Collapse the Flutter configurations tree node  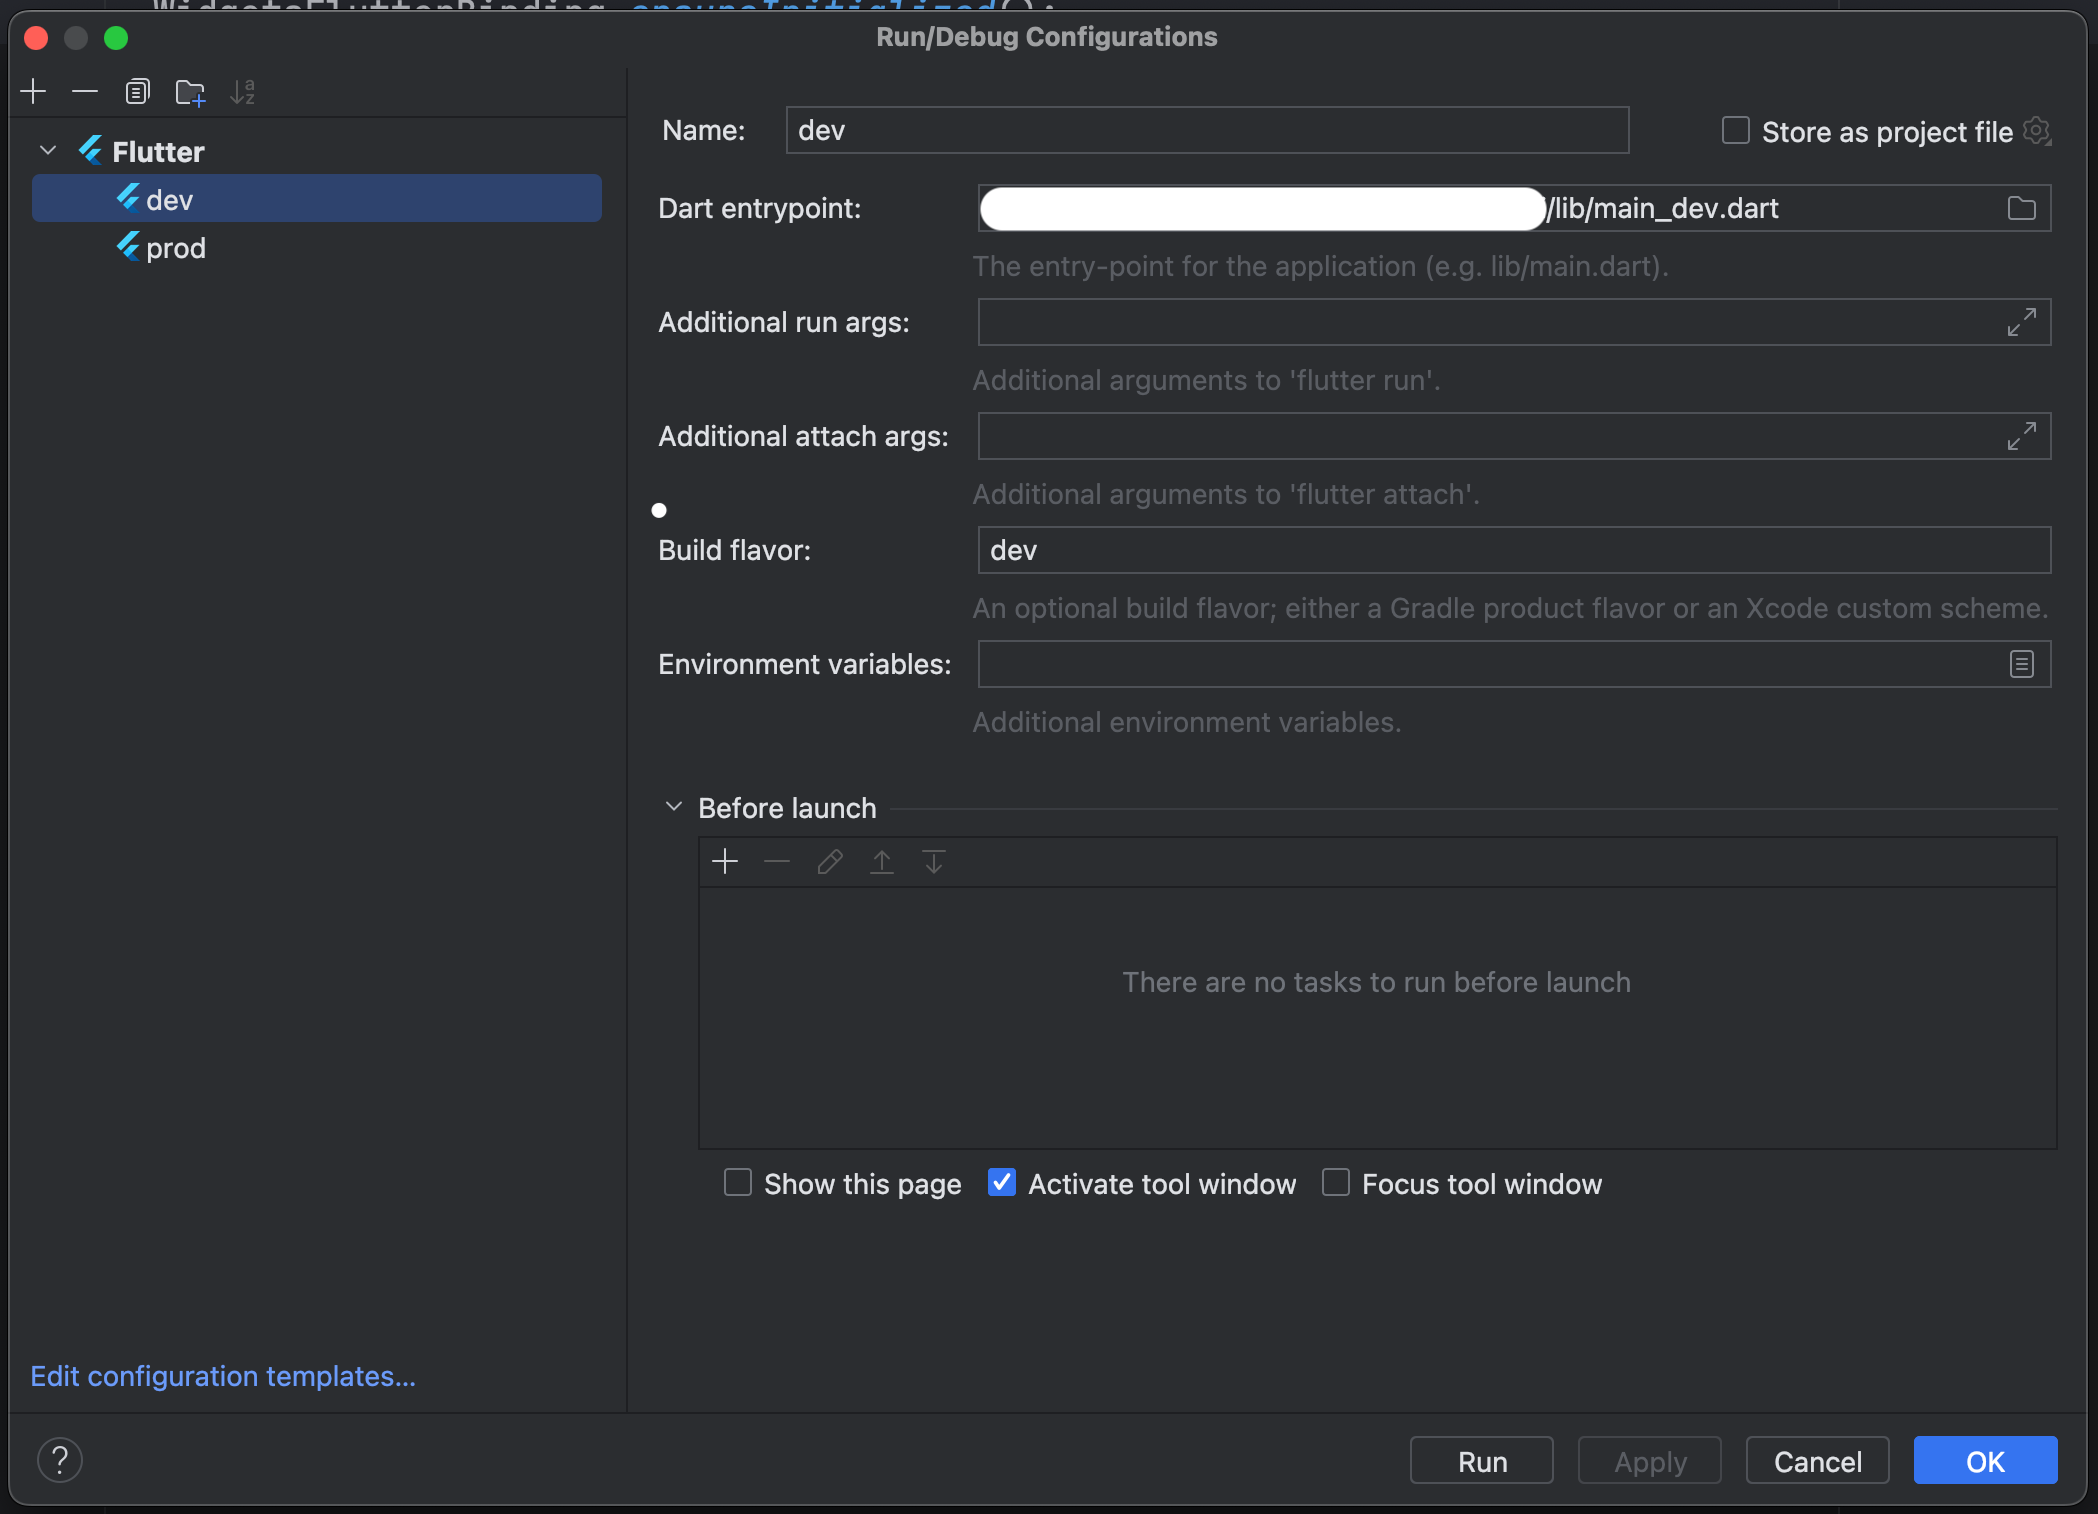tap(47, 151)
